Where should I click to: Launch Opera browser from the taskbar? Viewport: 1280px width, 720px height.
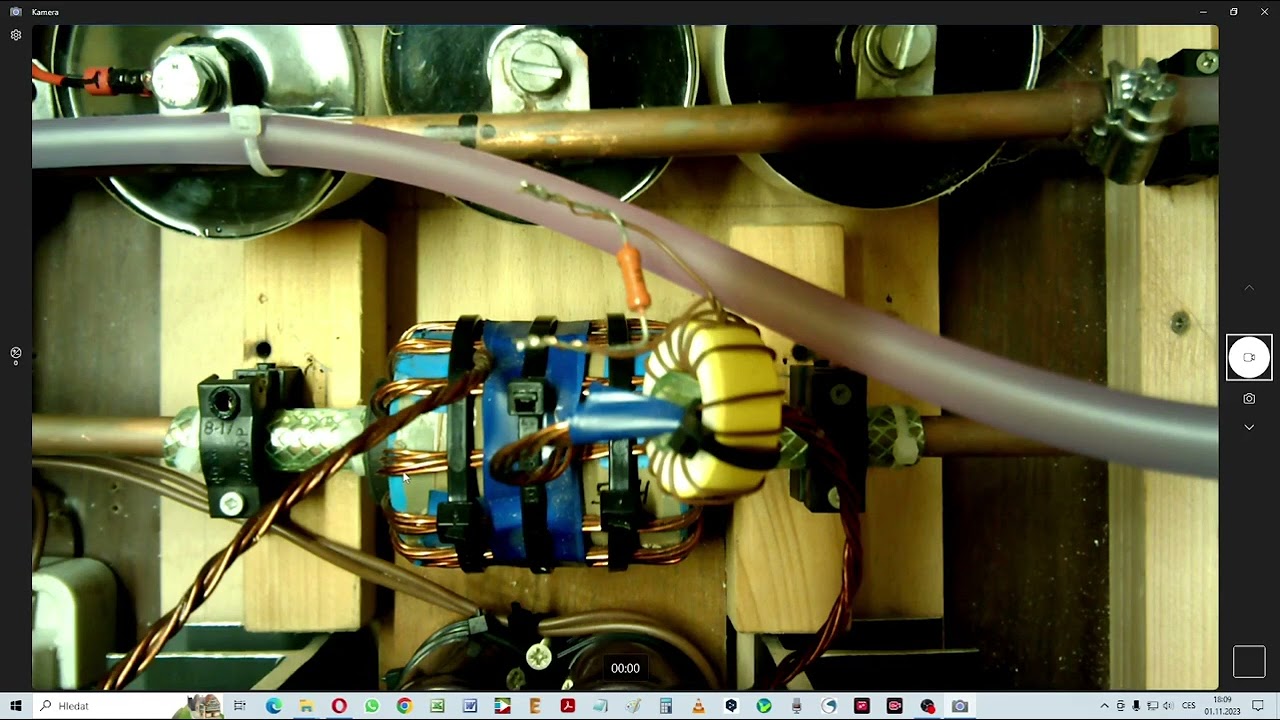(x=339, y=706)
